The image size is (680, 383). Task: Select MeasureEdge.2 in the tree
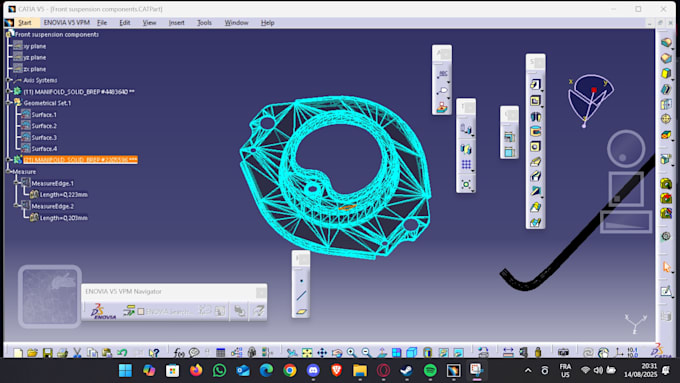click(52, 206)
